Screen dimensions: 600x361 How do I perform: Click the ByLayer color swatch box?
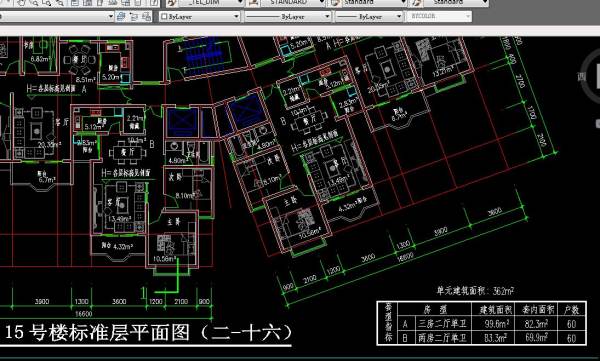(164, 16)
